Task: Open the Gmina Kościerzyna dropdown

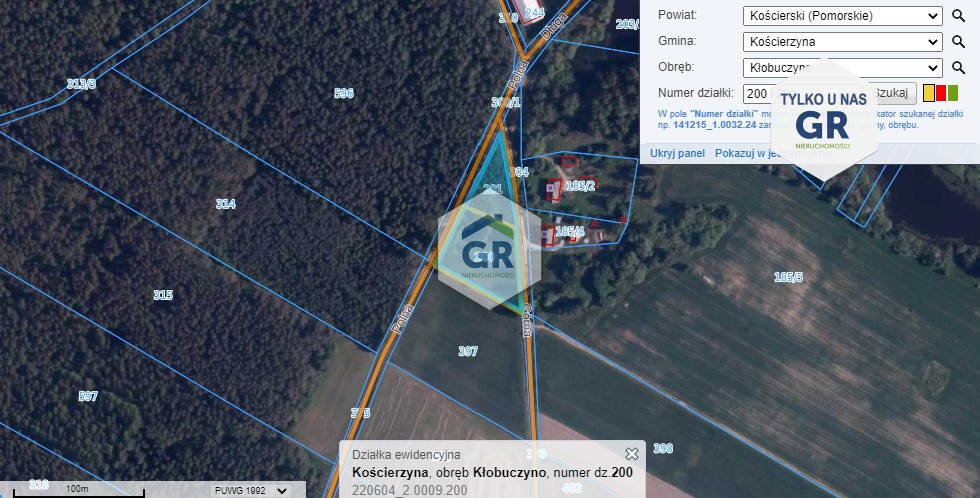Action: (x=842, y=42)
